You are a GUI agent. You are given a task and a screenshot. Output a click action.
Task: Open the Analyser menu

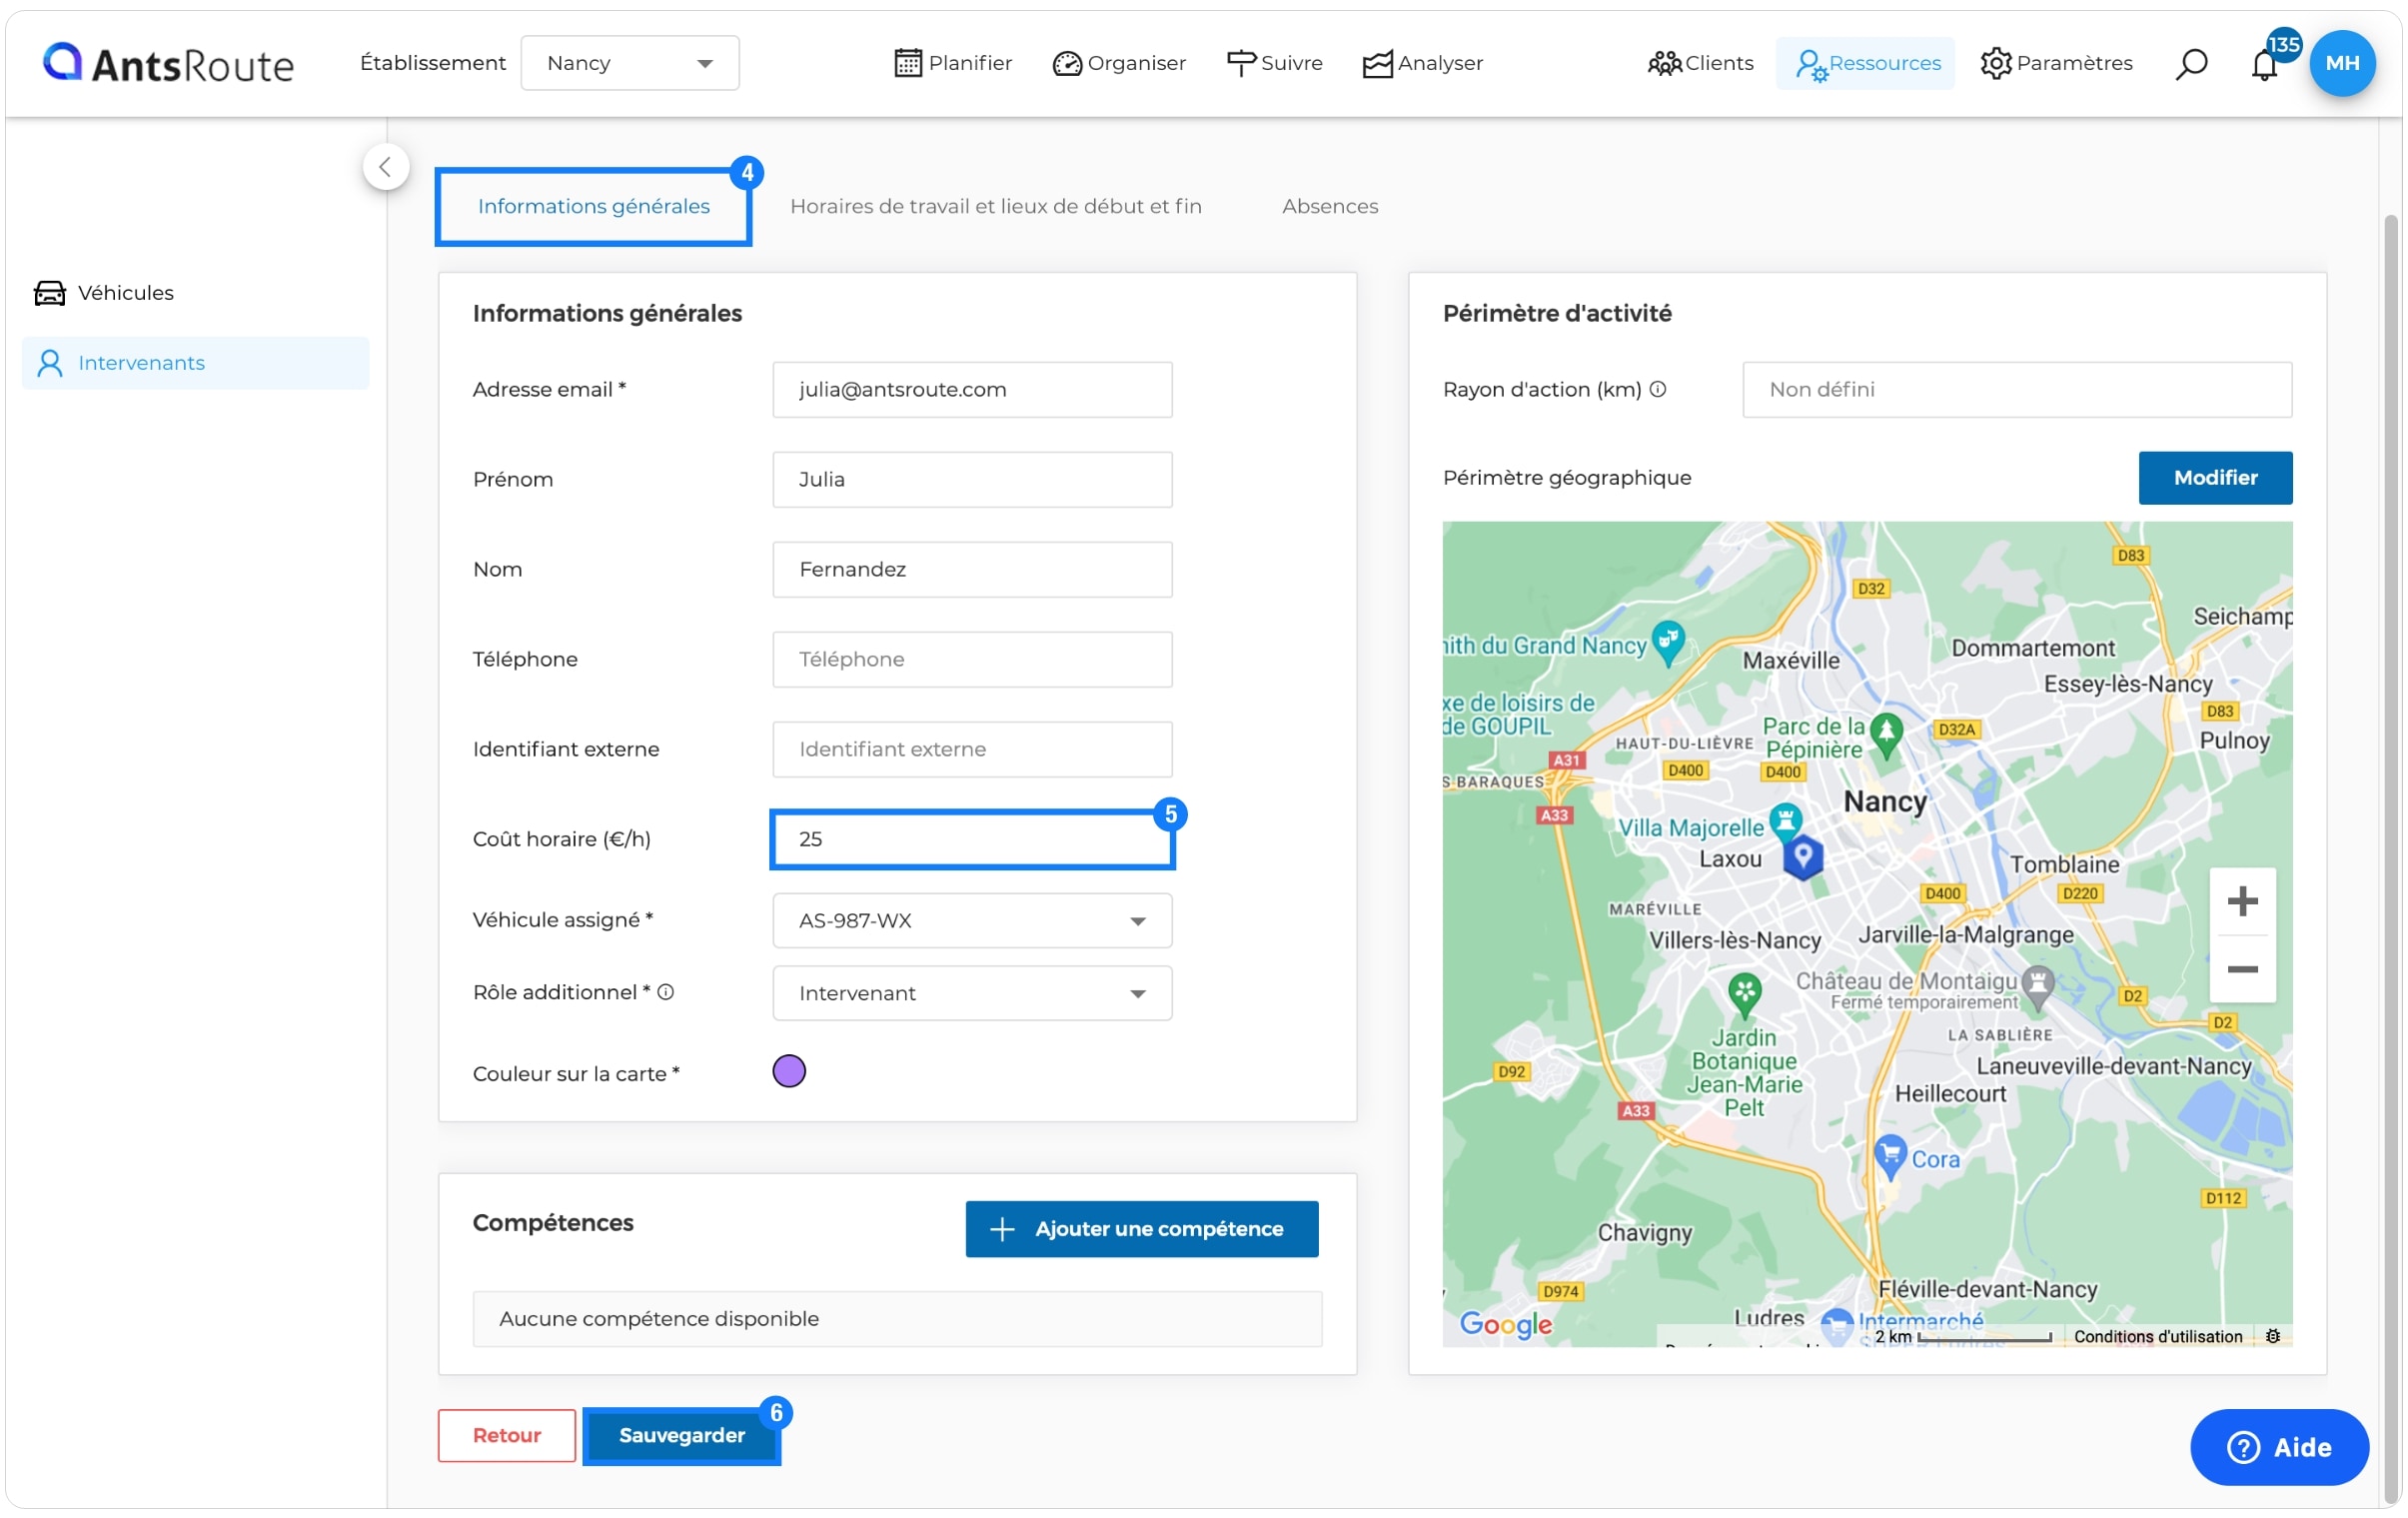[x=1422, y=63]
